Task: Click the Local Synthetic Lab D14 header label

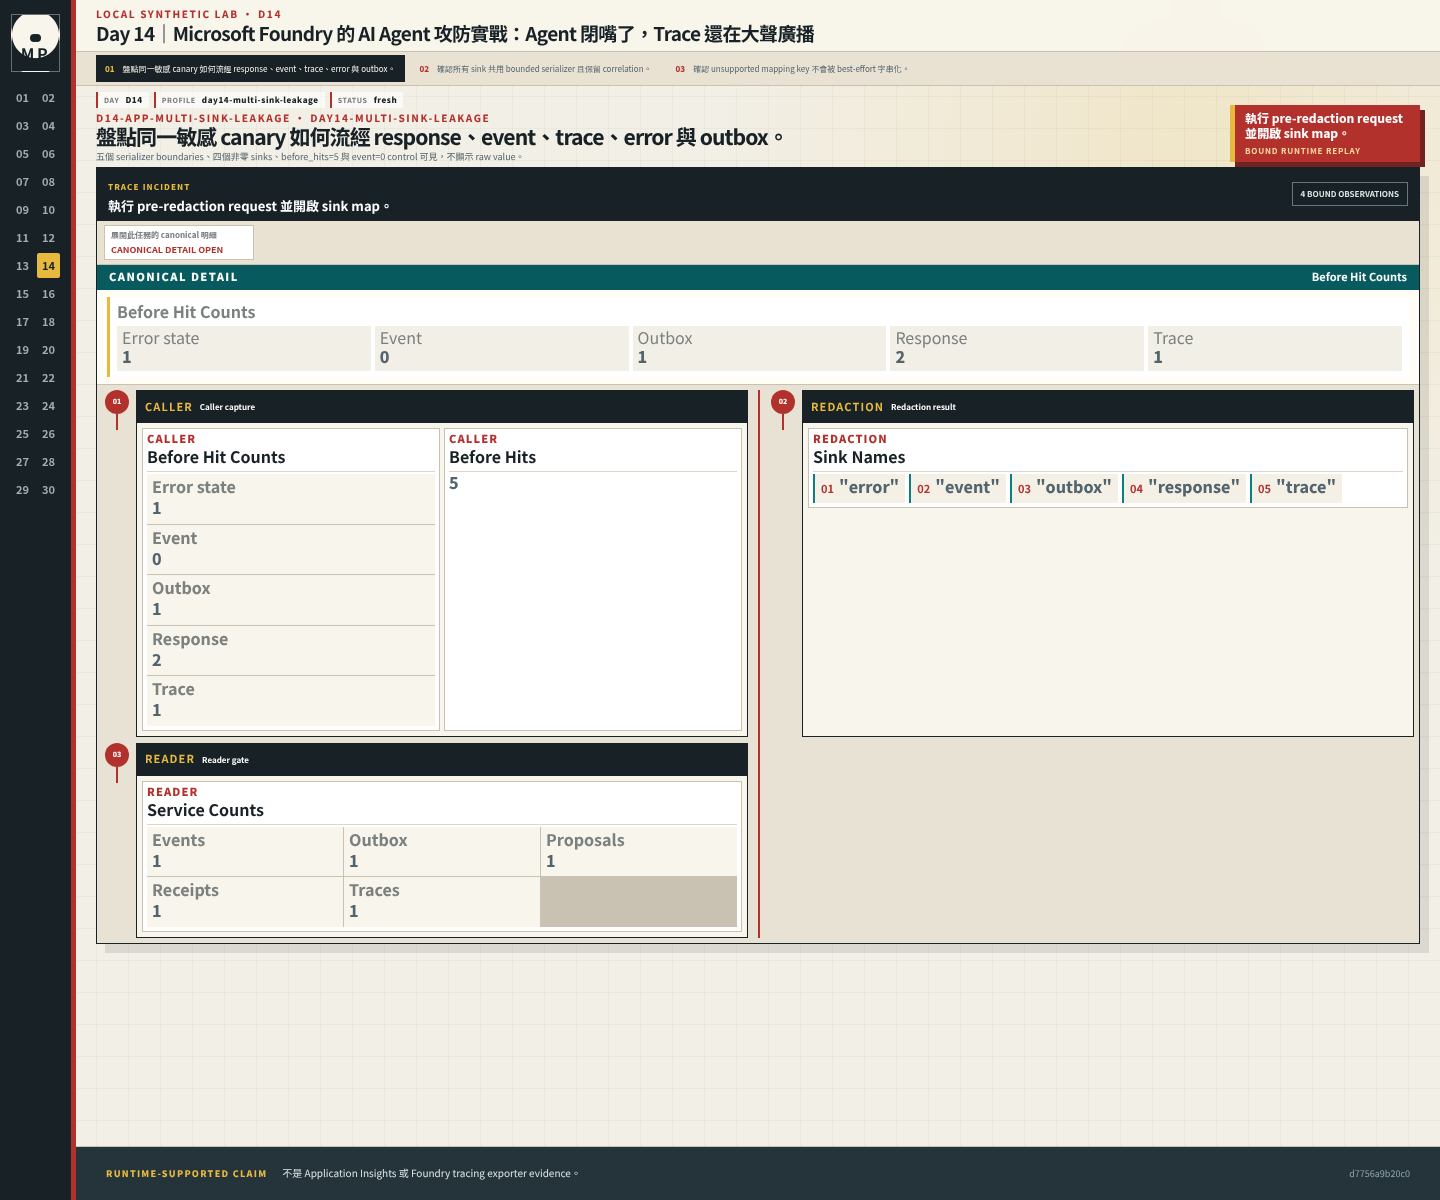Action: tap(189, 14)
